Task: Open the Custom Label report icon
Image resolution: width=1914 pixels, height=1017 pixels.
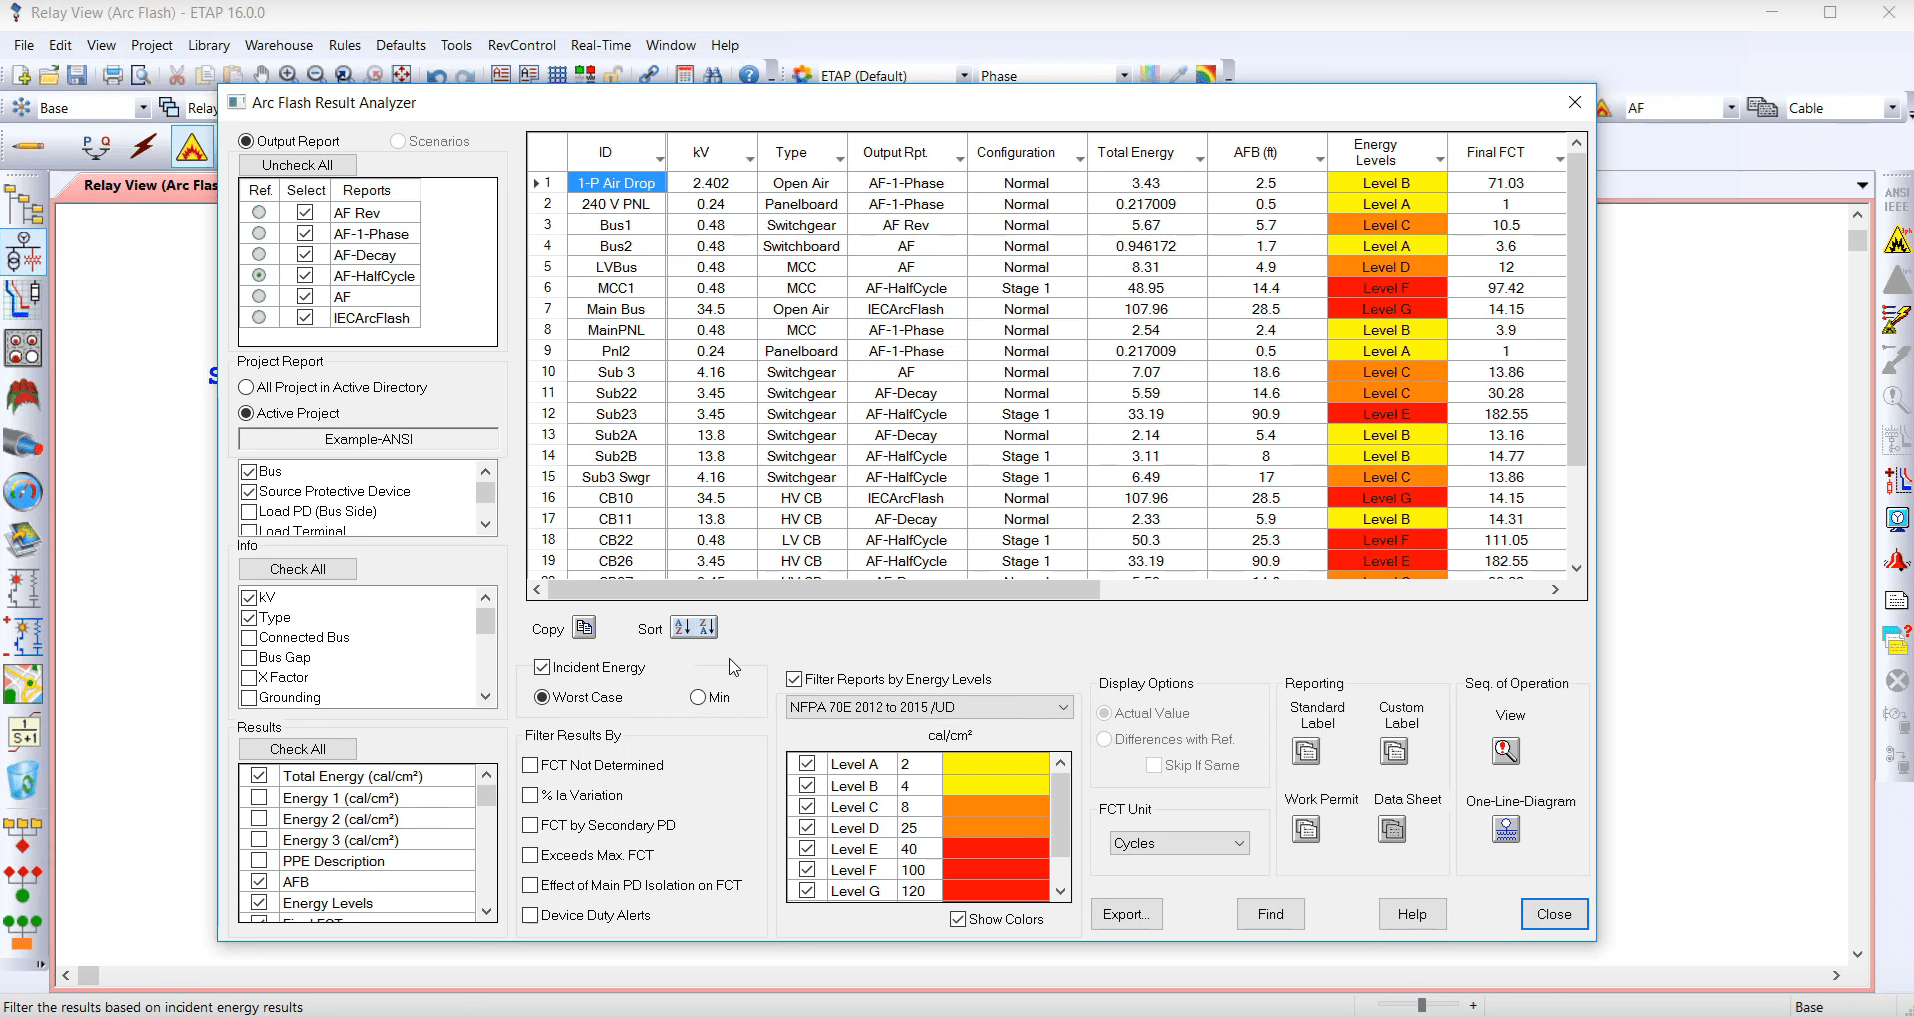Action: [x=1394, y=751]
